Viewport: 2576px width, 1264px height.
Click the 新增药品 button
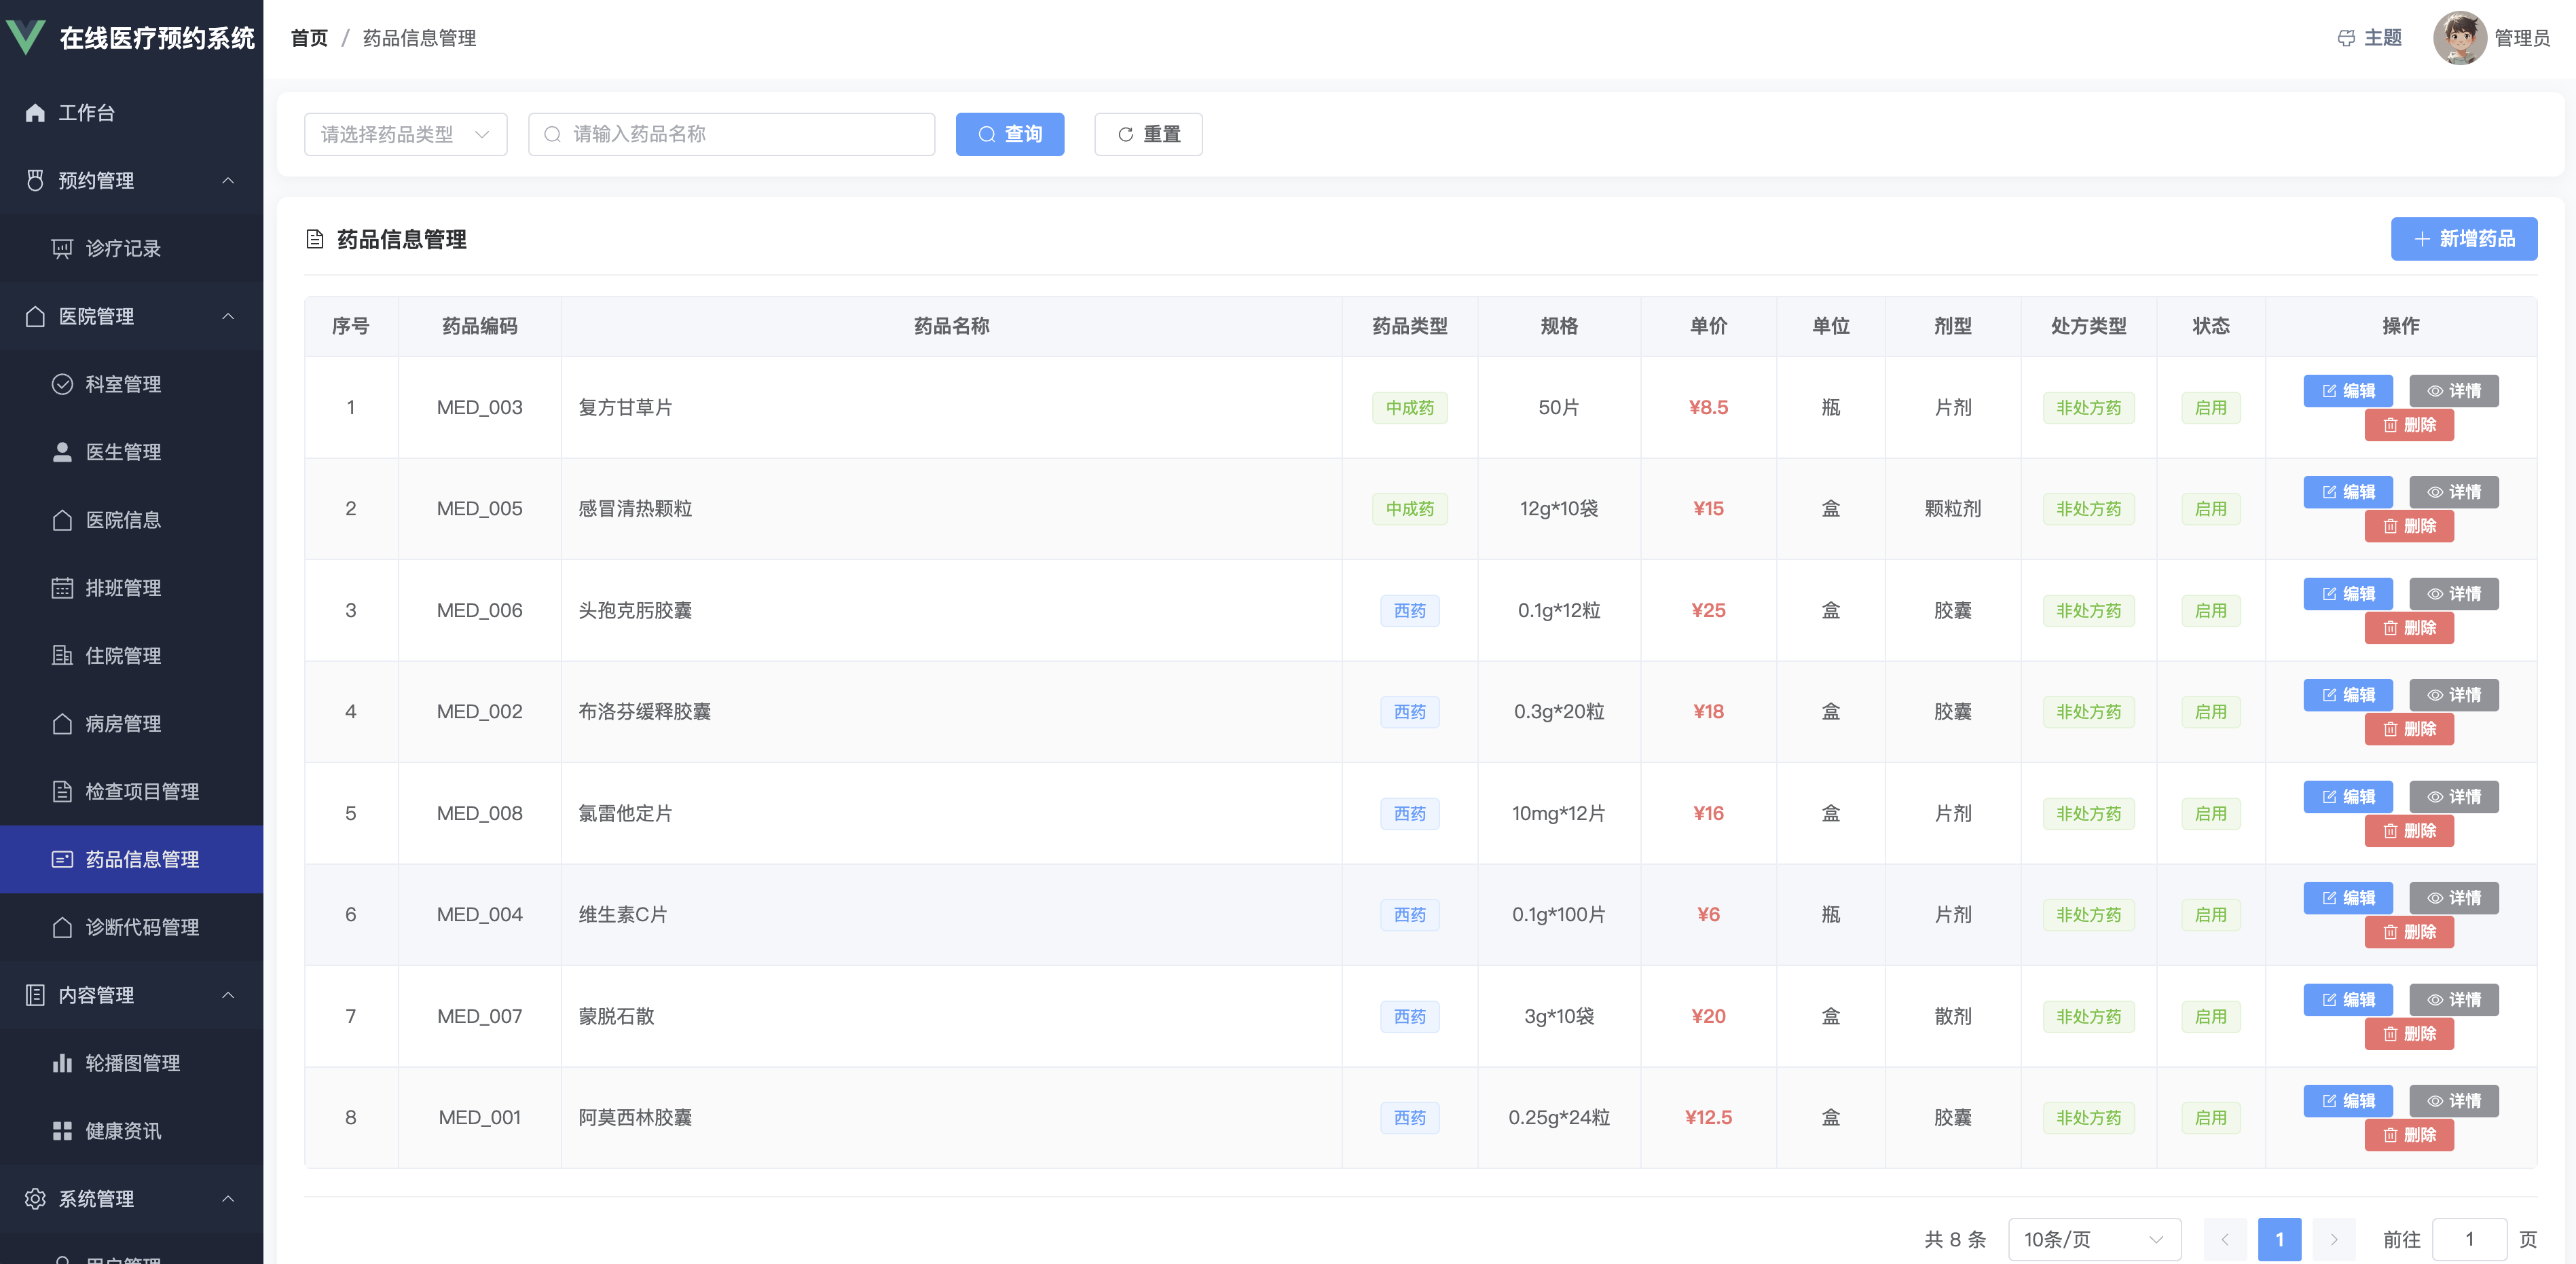point(2463,239)
